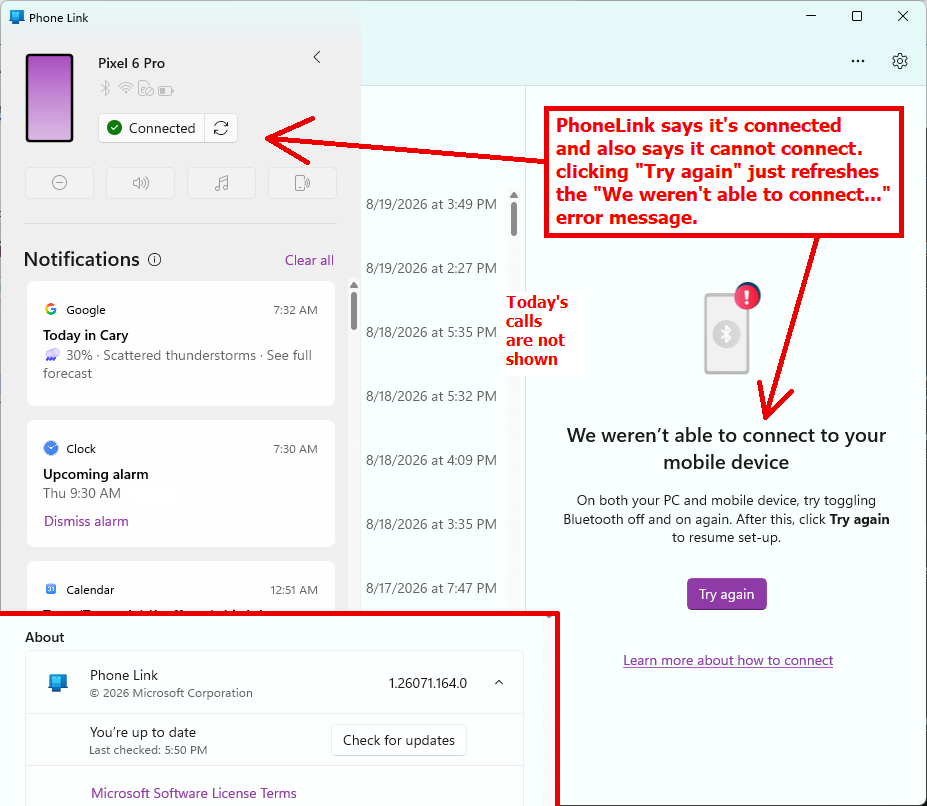Click the phone mobile data status icon

click(x=145, y=89)
